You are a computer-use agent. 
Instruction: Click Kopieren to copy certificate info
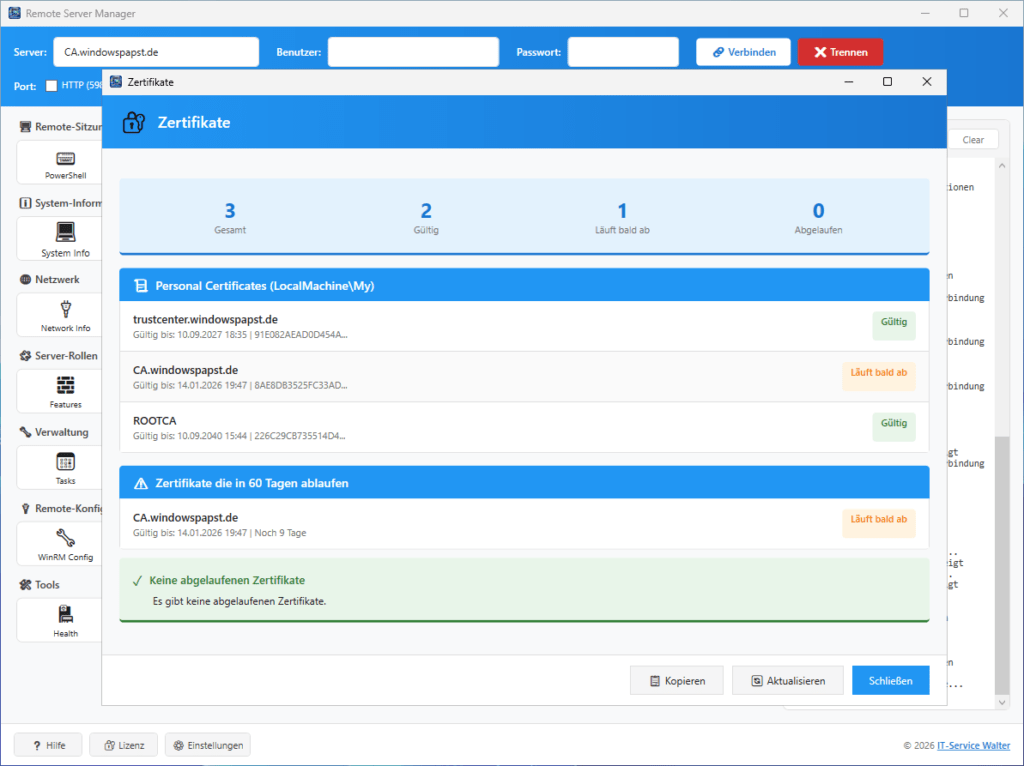coord(676,680)
